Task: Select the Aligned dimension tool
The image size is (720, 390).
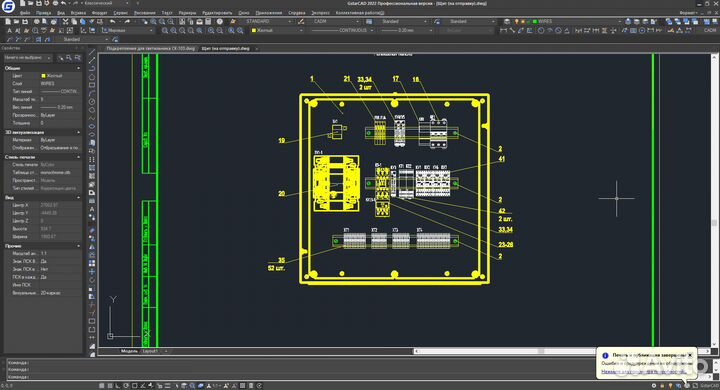Action: (512, 30)
